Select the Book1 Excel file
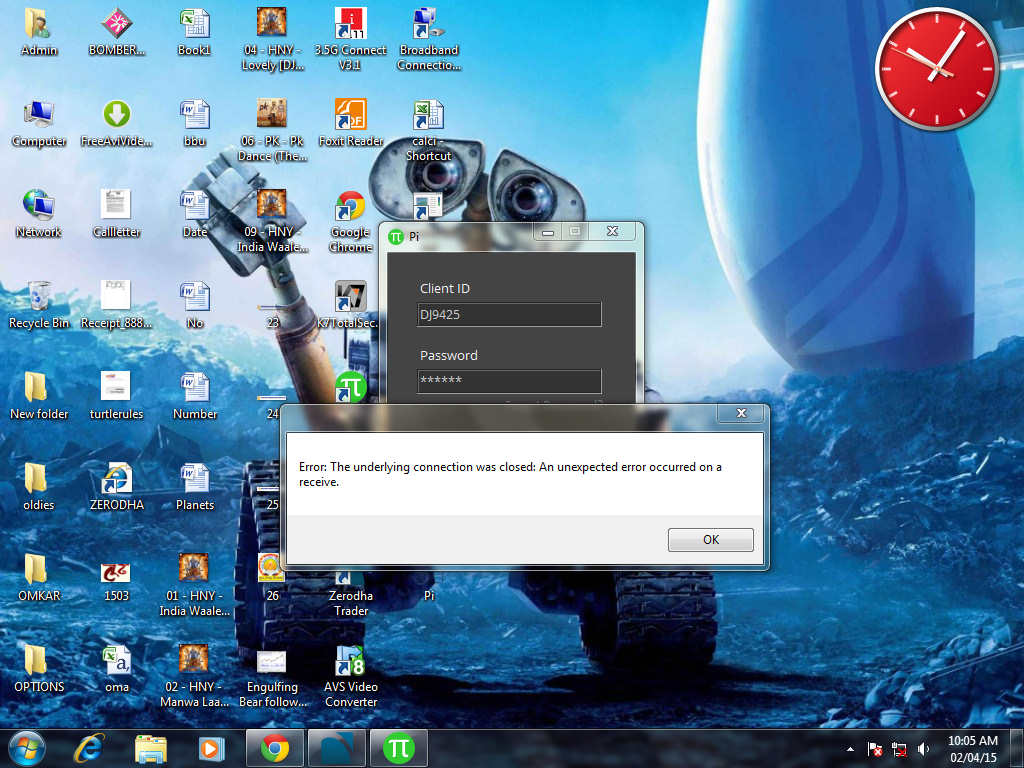This screenshot has height=768, width=1024. click(195, 33)
